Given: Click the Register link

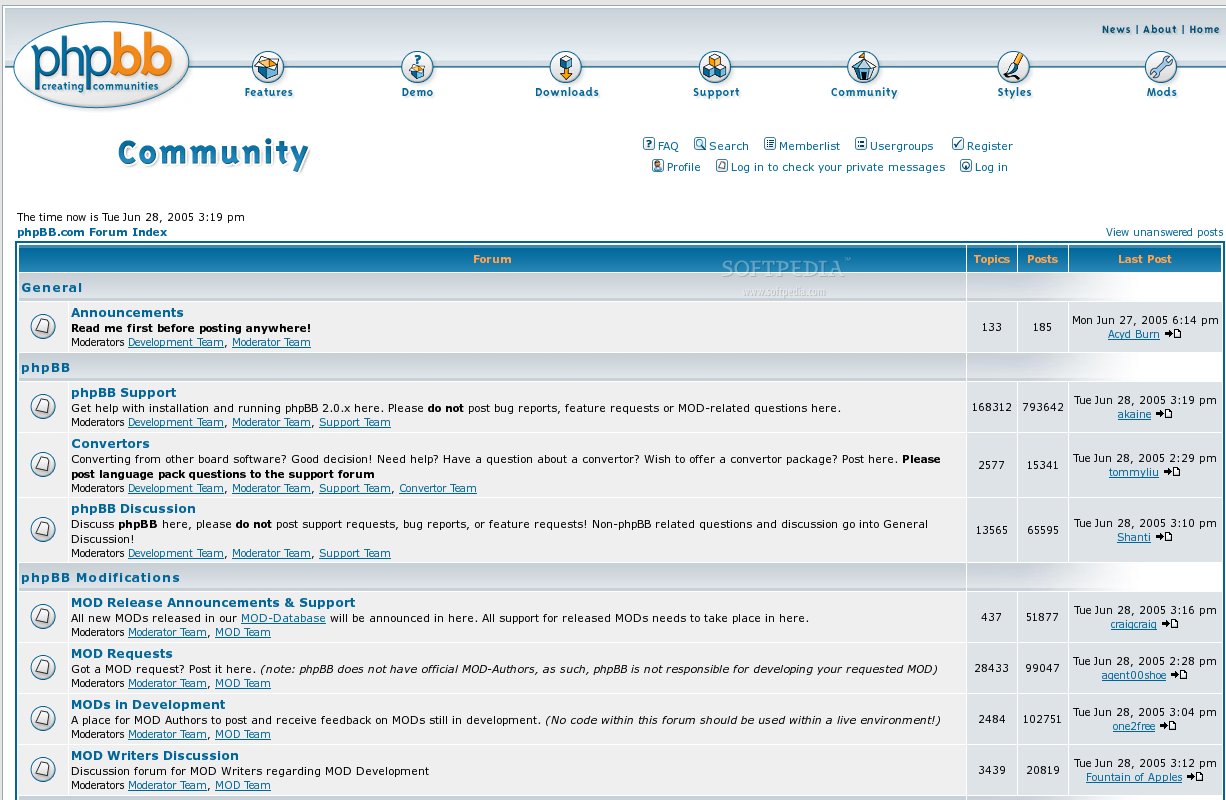Looking at the screenshot, I should coord(990,146).
